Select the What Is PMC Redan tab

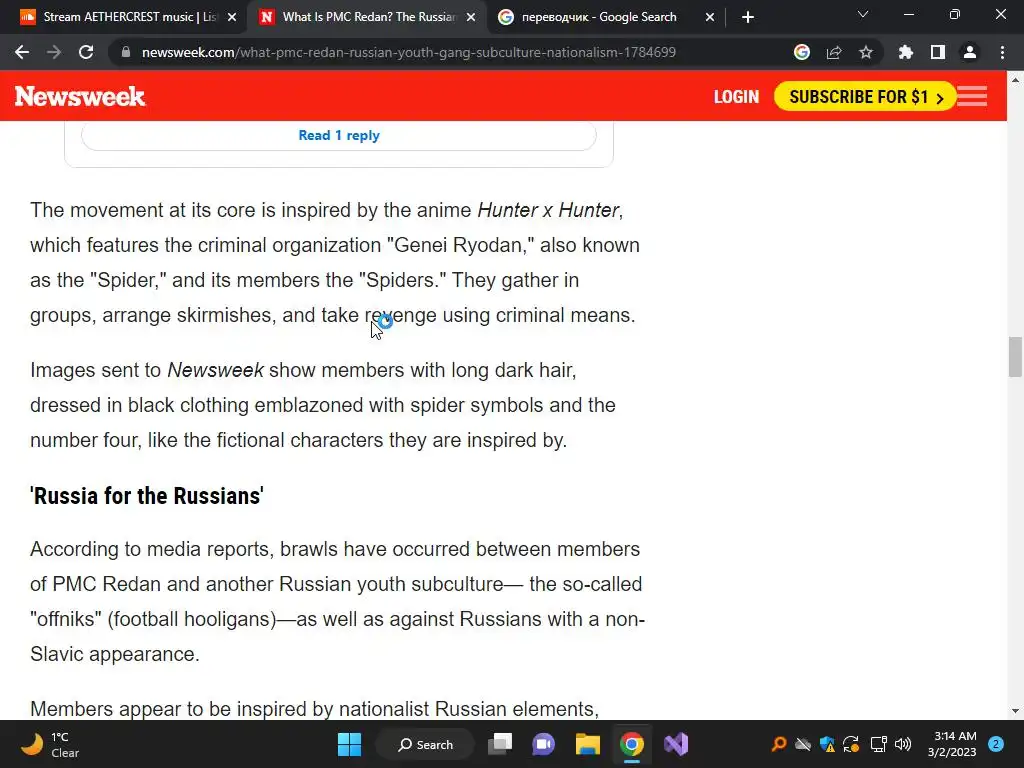[368, 17]
